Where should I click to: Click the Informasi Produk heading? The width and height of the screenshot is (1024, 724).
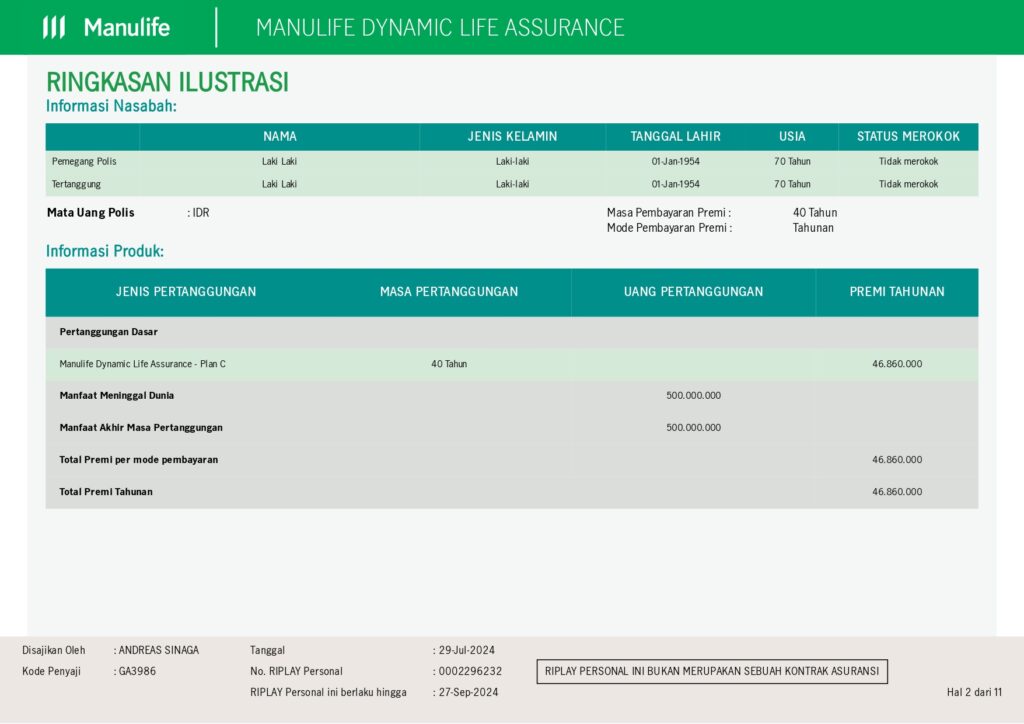[x=104, y=251]
